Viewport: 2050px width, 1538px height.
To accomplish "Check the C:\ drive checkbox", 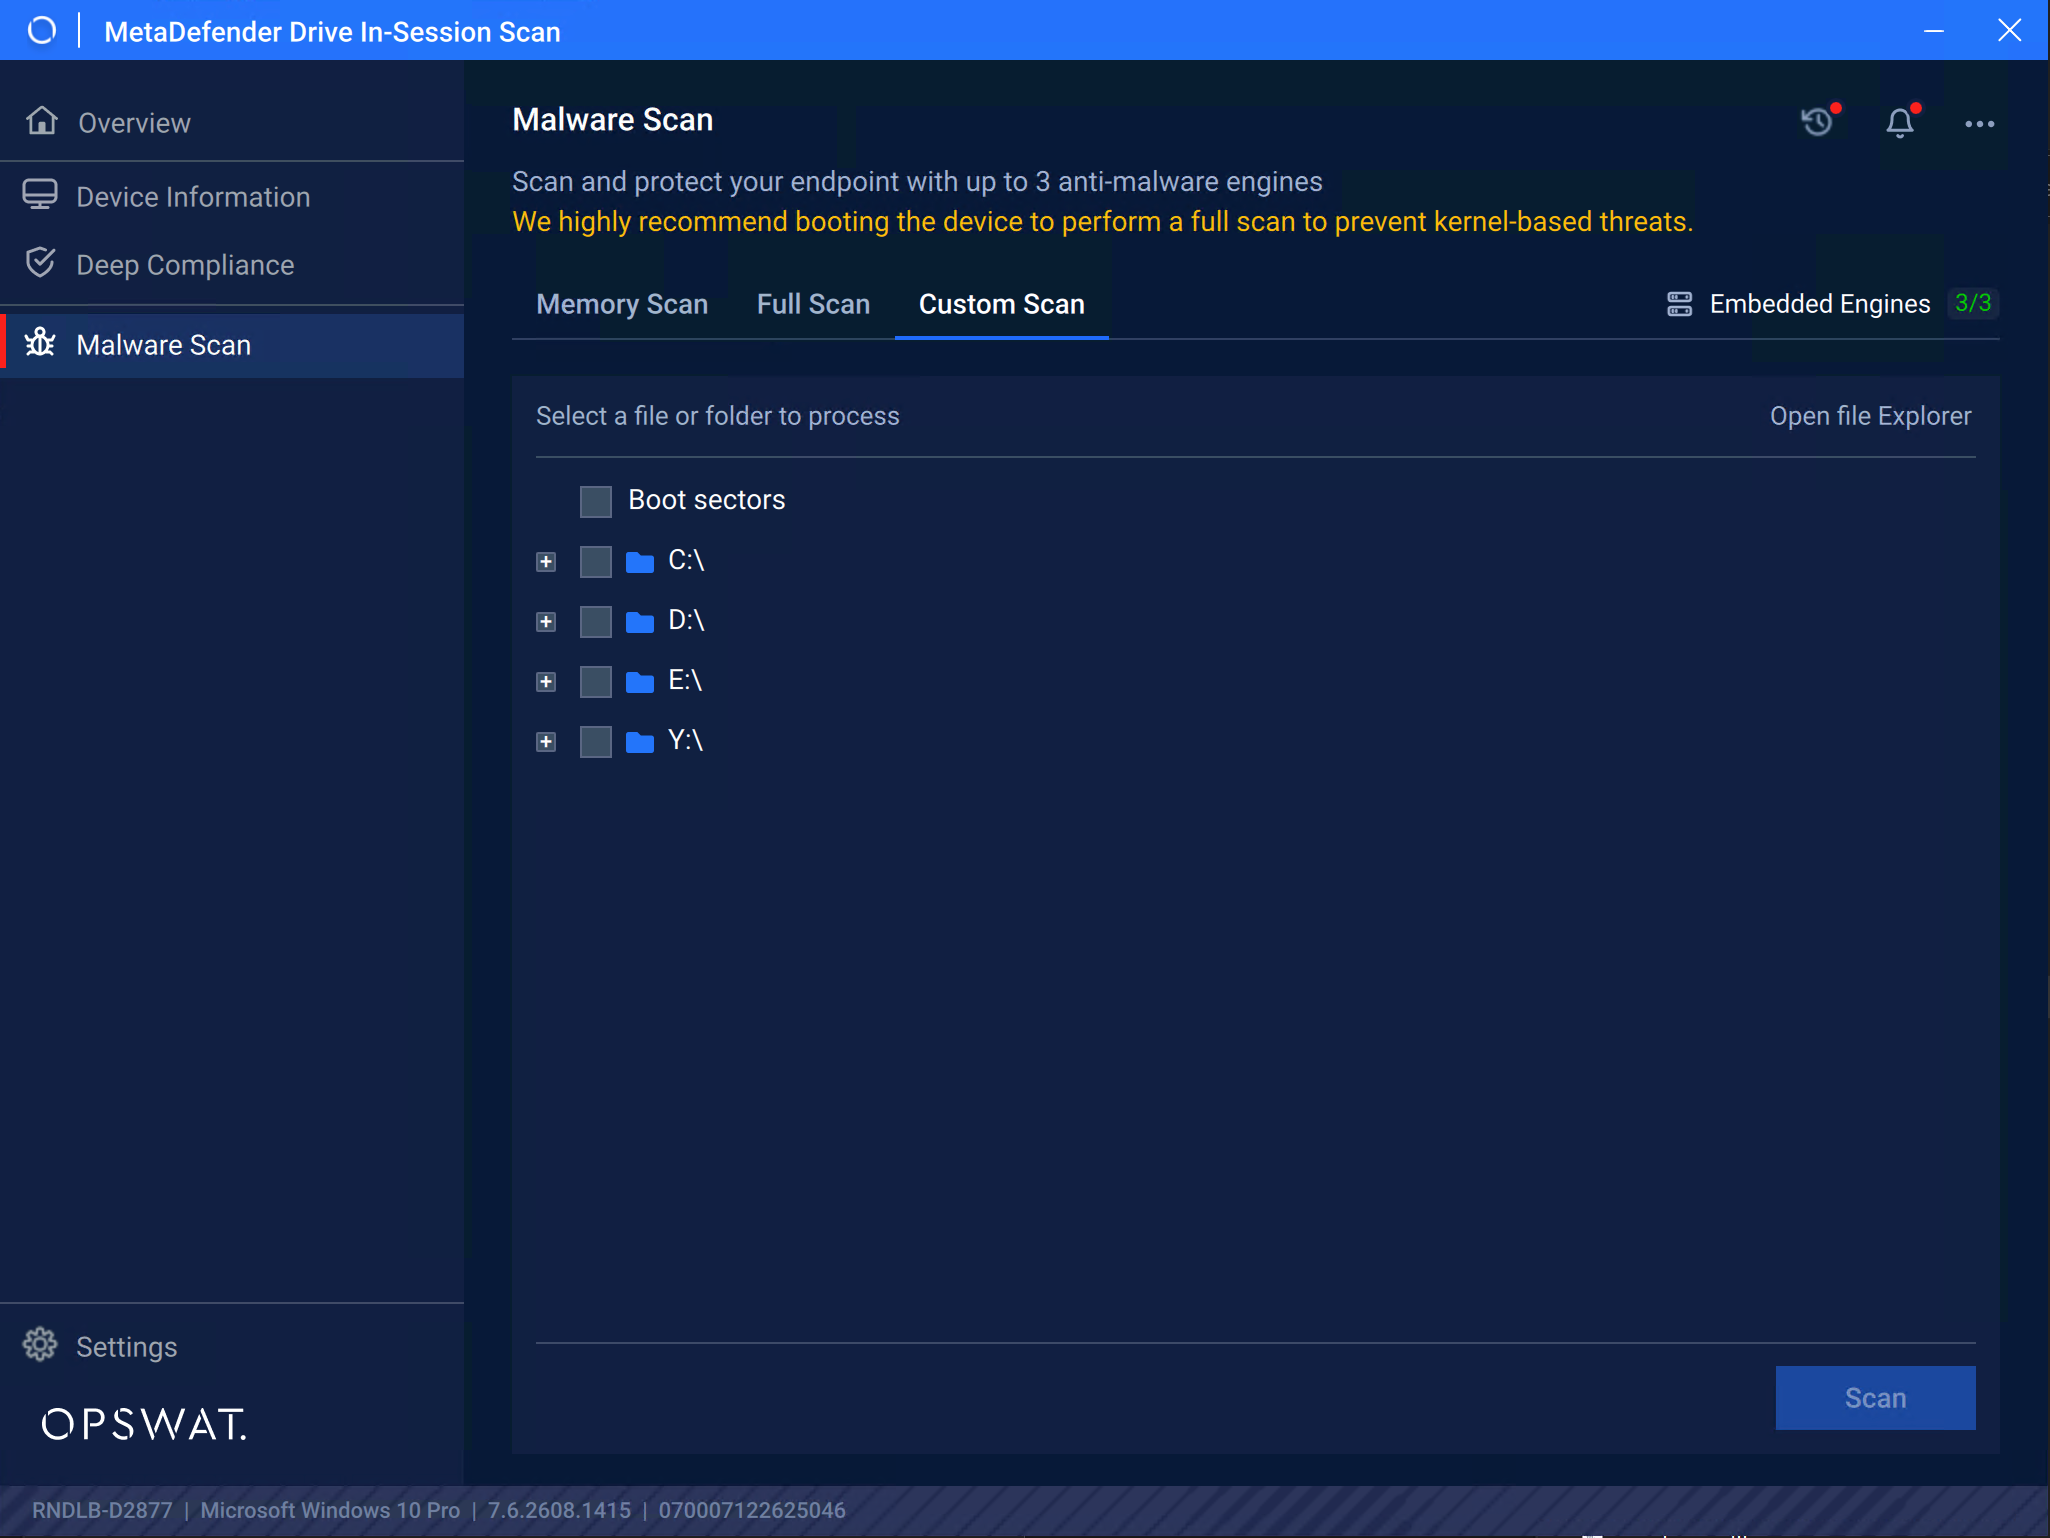I will pos(596,561).
